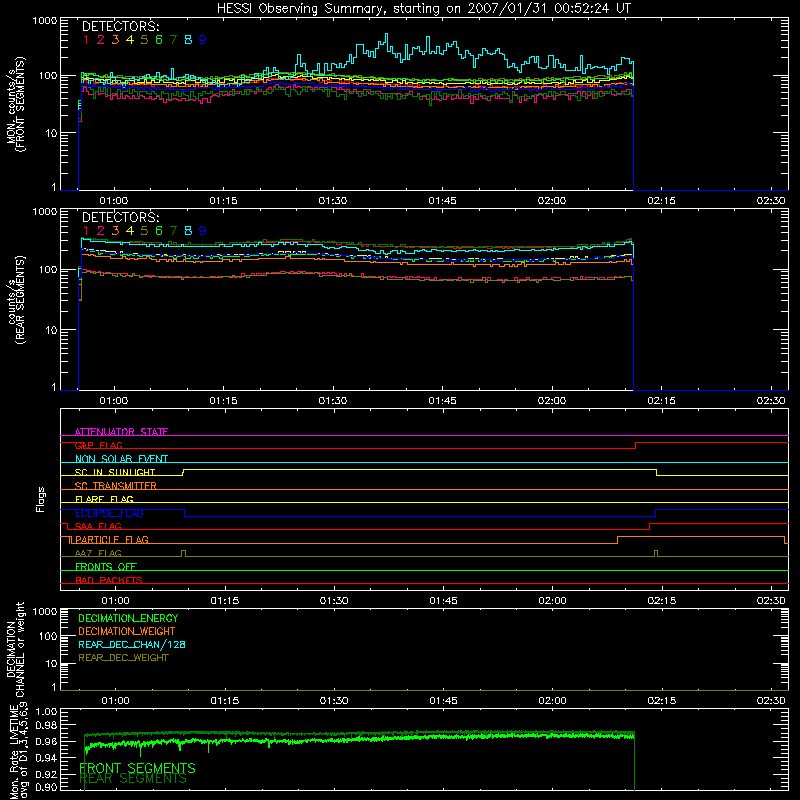Screen dimensions: 800x800
Task: Click 01:15 tick under rear segments panel
Action: tap(223, 401)
